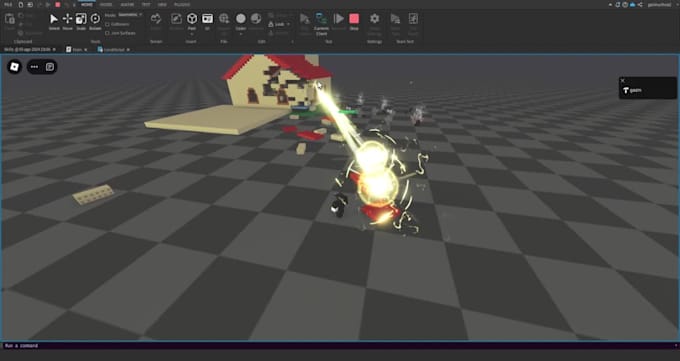680x361 pixels.
Task: Toggle the Collisions checkbox
Action: [108, 24]
